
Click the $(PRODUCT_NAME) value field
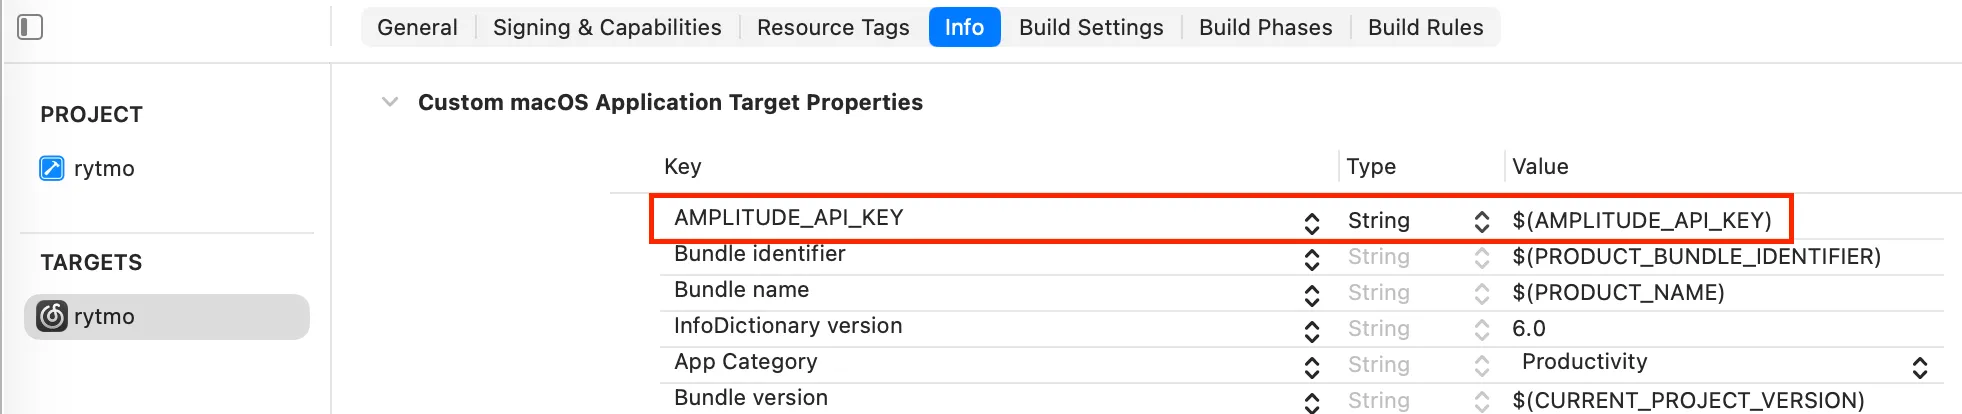(x=1618, y=292)
